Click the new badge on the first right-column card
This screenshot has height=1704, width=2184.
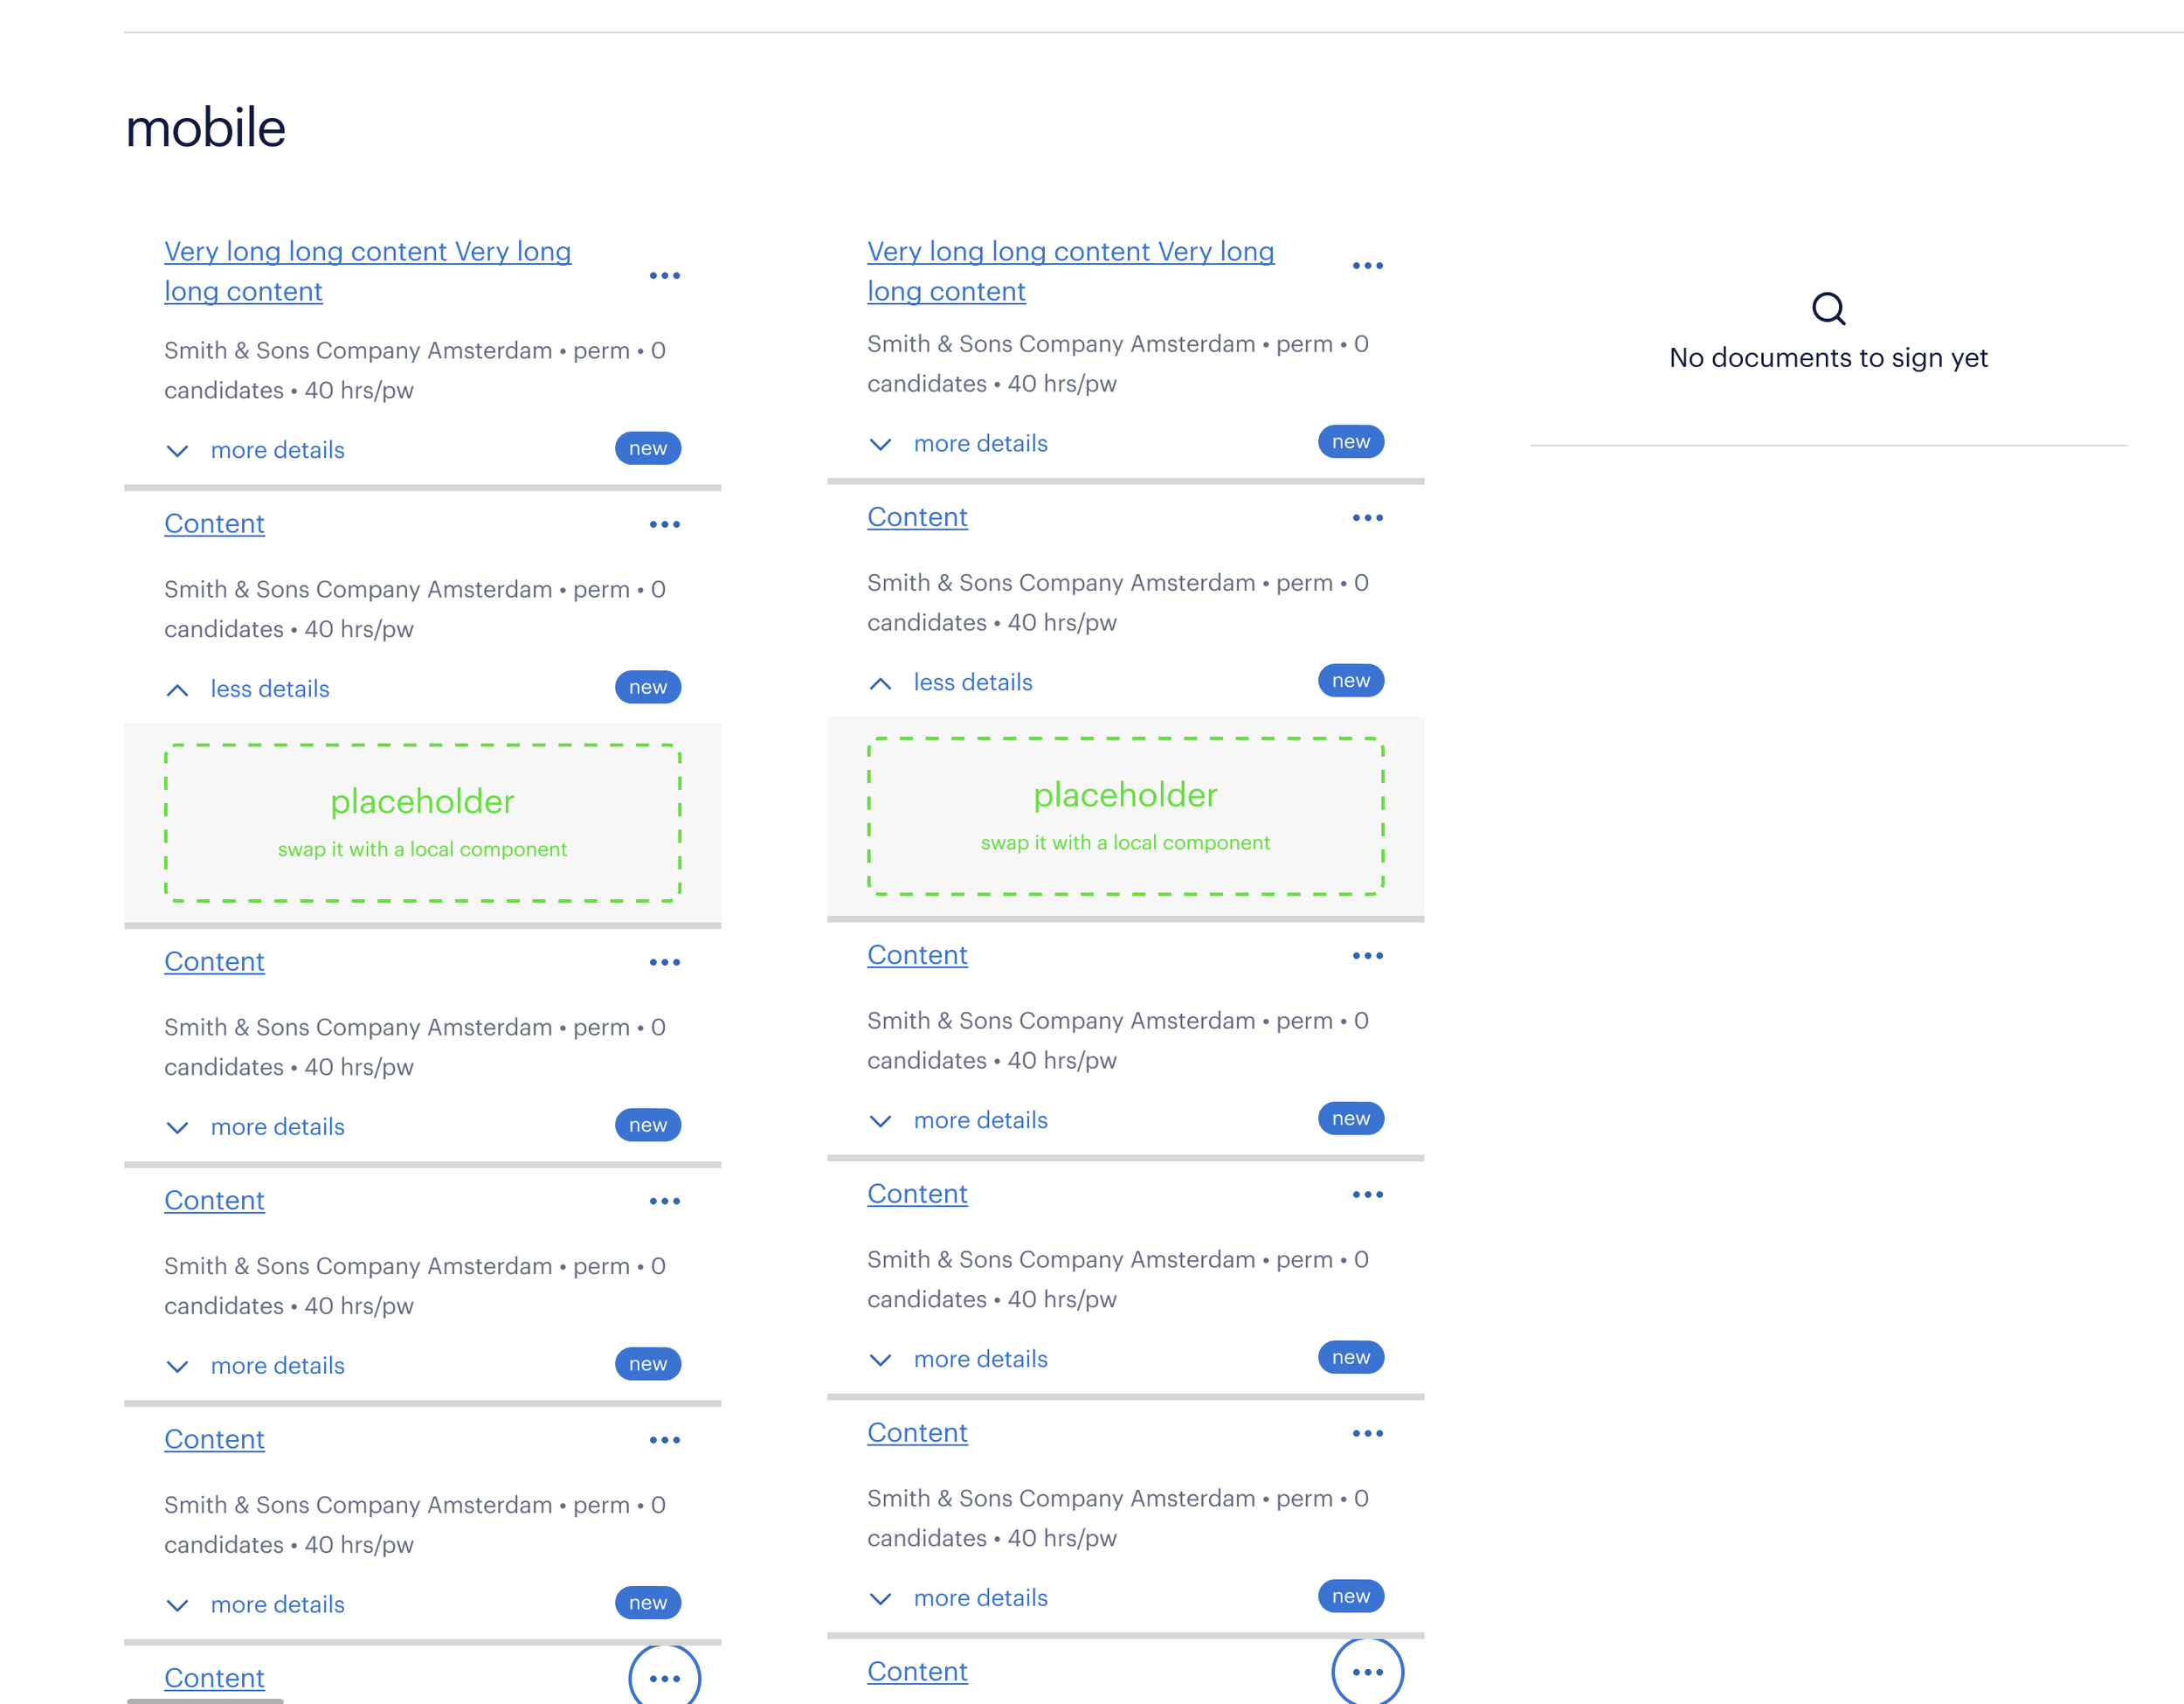tap(1350, 442)
